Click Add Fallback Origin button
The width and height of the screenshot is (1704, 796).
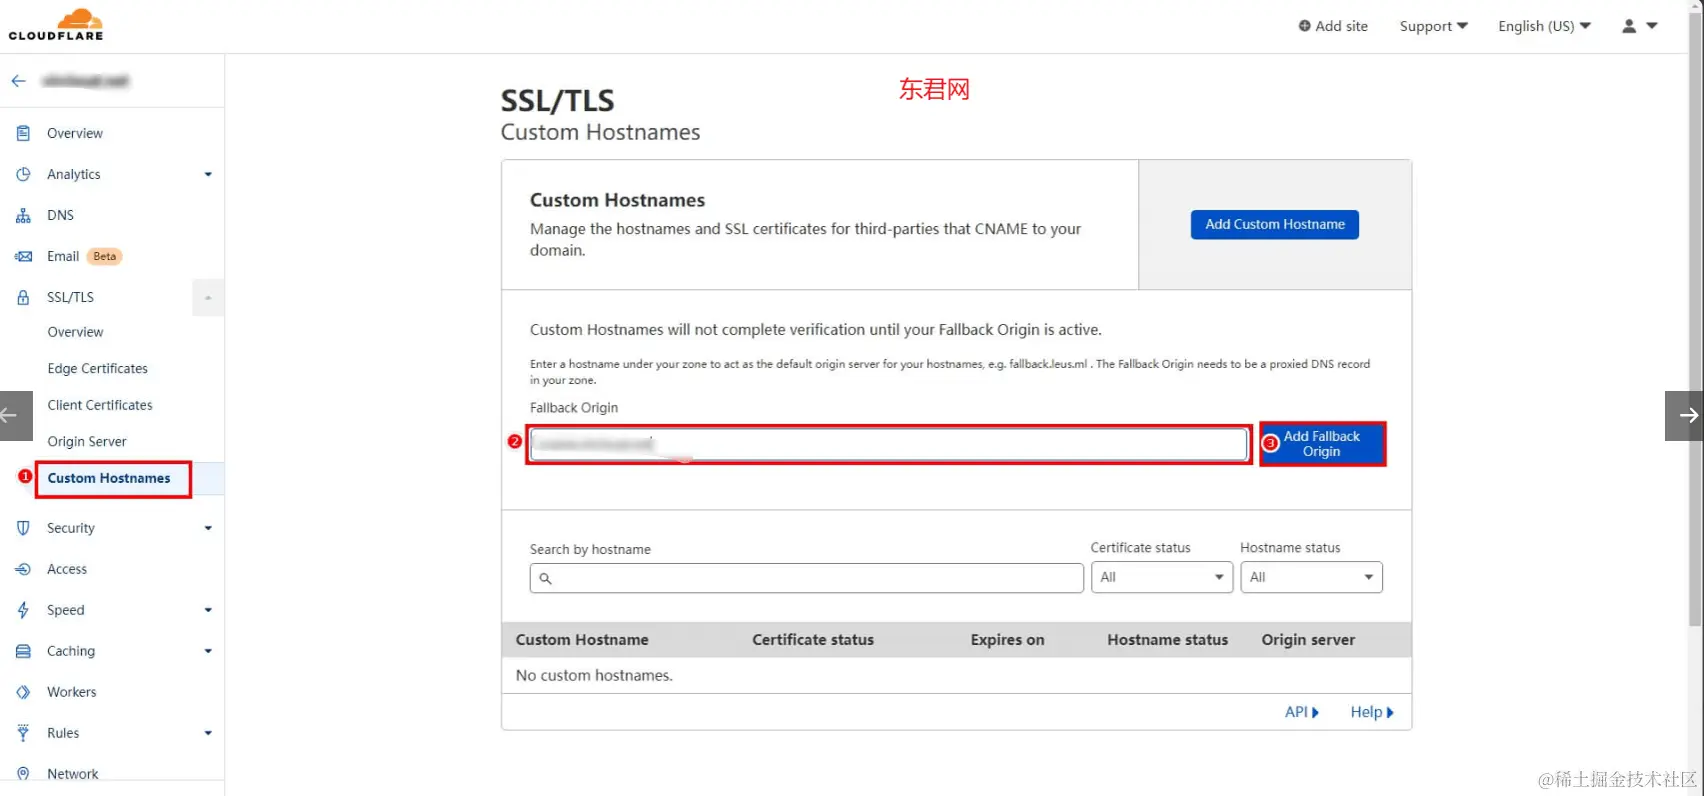(1322, 444)
